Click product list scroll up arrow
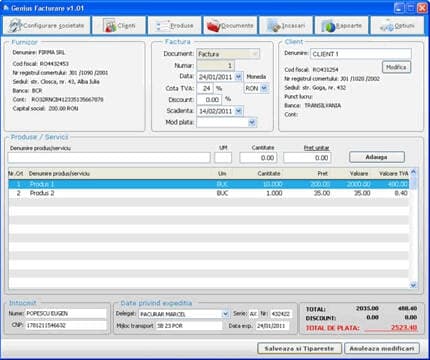The width and height of the screenshot is (430, 360). coord(413,172)
